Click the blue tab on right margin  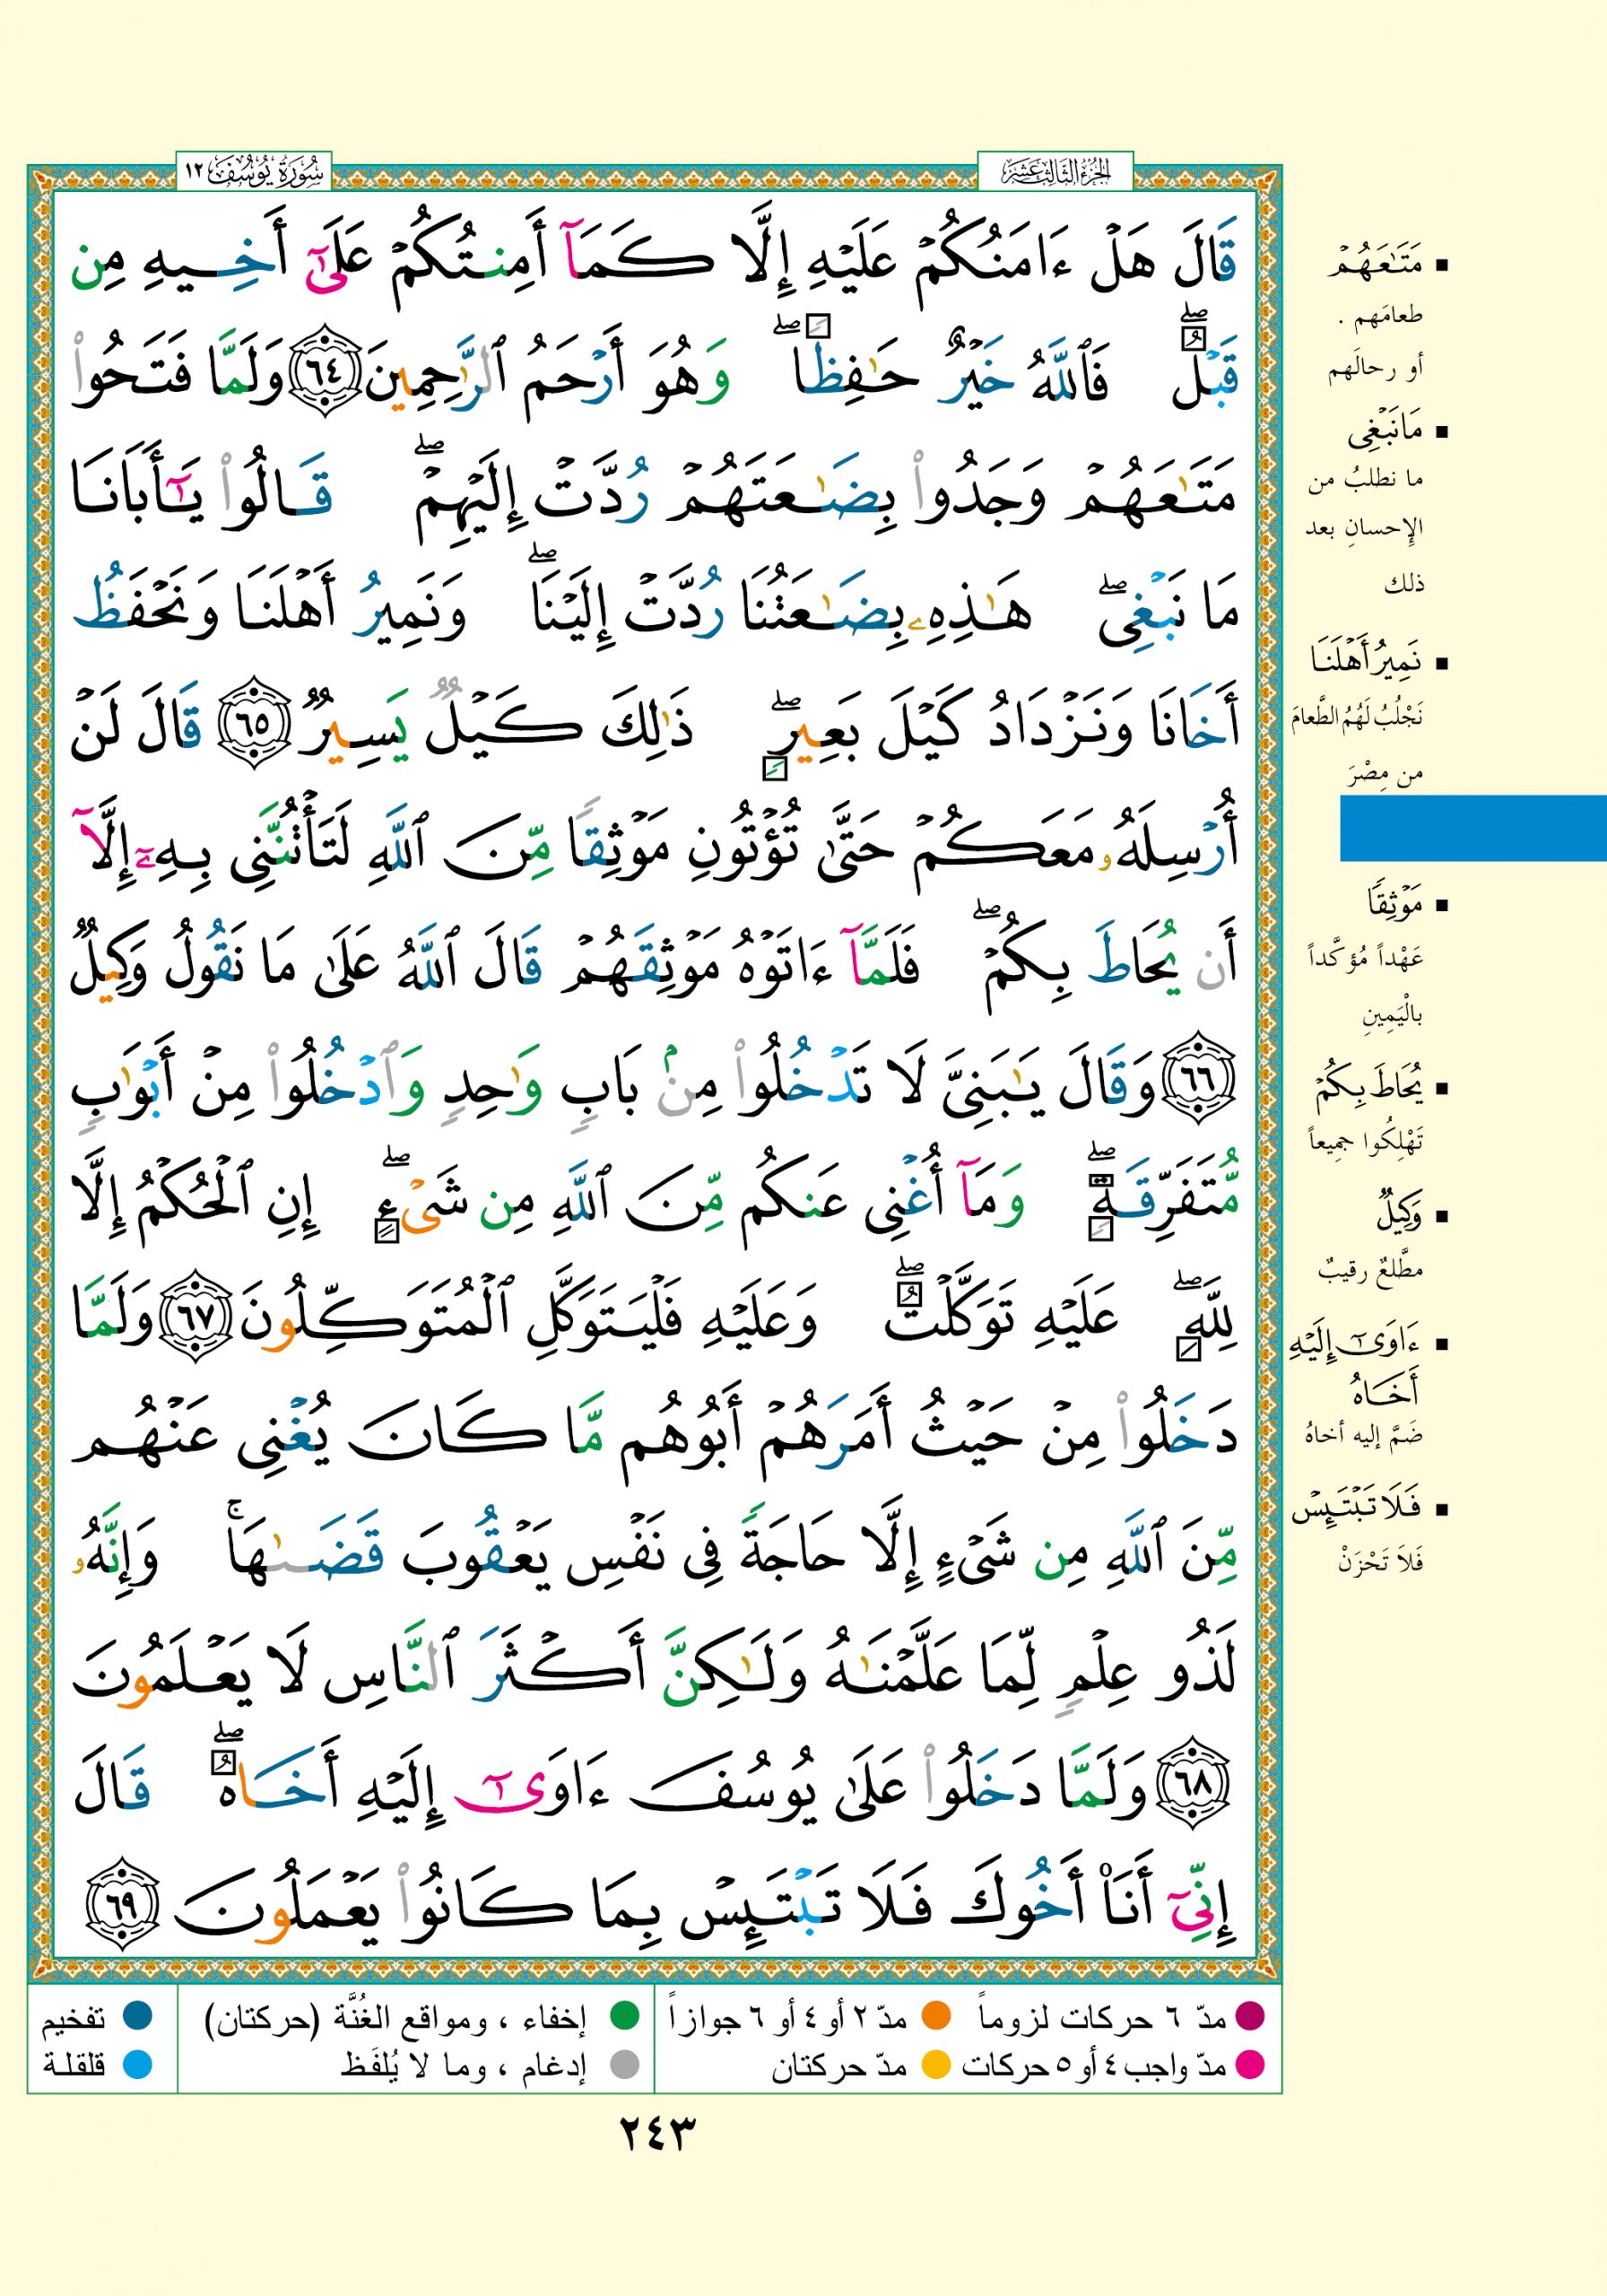pos(1472,828)
